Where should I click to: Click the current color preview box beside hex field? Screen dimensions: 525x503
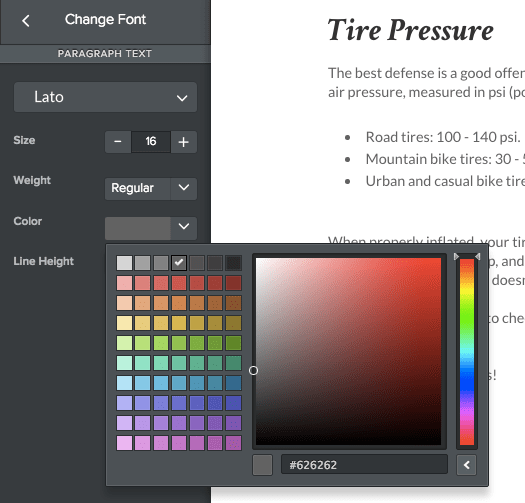pos(262,465)
